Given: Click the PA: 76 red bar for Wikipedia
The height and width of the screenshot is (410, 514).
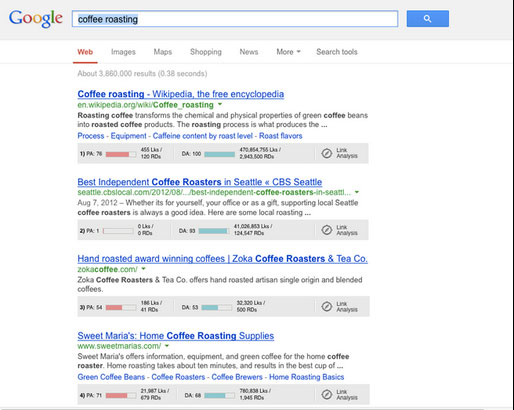Looking at the screenshot, I should click(x=121, y=154).
